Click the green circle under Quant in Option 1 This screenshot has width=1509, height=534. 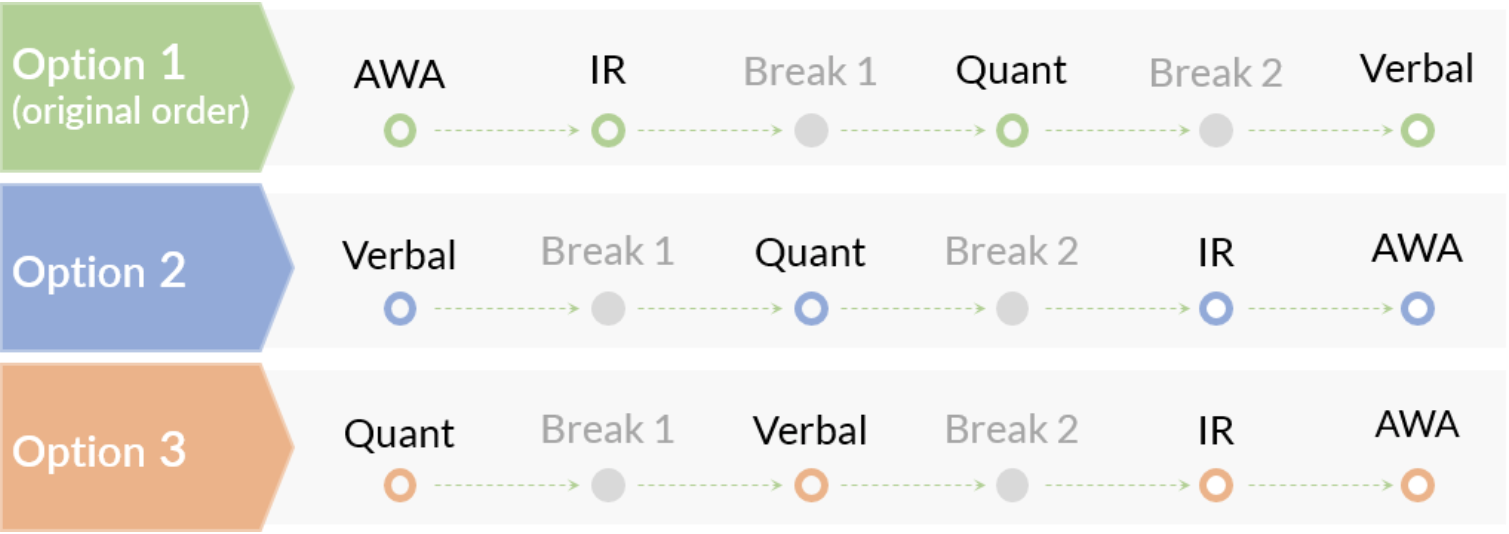point(1012,130)
